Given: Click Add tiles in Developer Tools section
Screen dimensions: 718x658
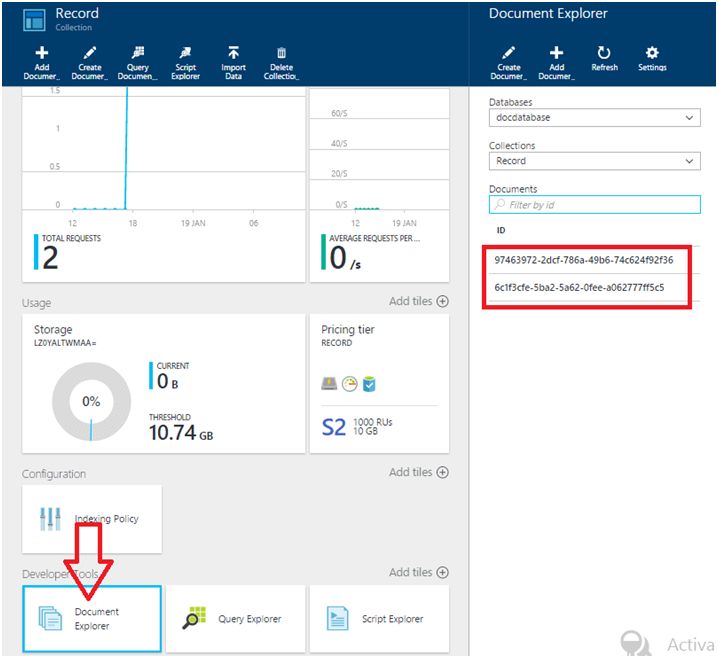Looking at the screenshot, I should coord(419,572).
